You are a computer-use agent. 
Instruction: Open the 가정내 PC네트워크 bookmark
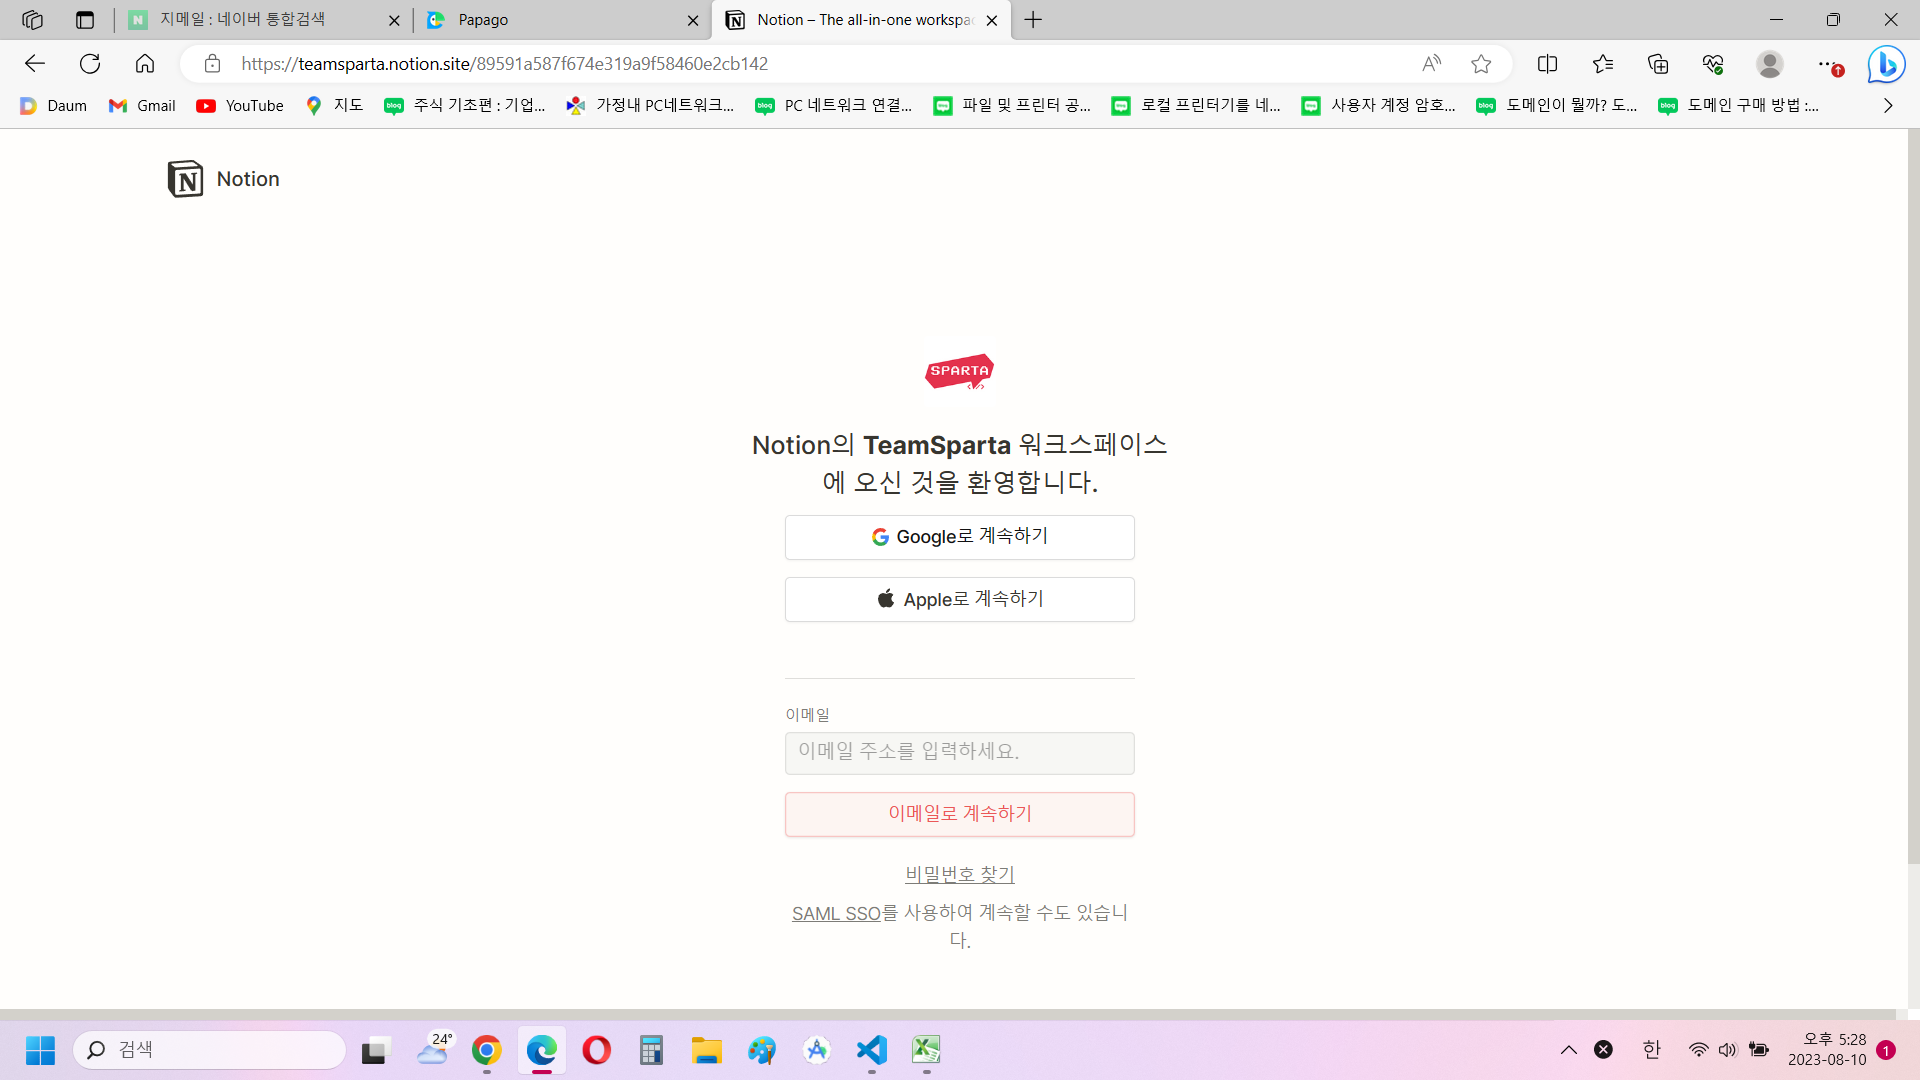(x=650, y=106)
